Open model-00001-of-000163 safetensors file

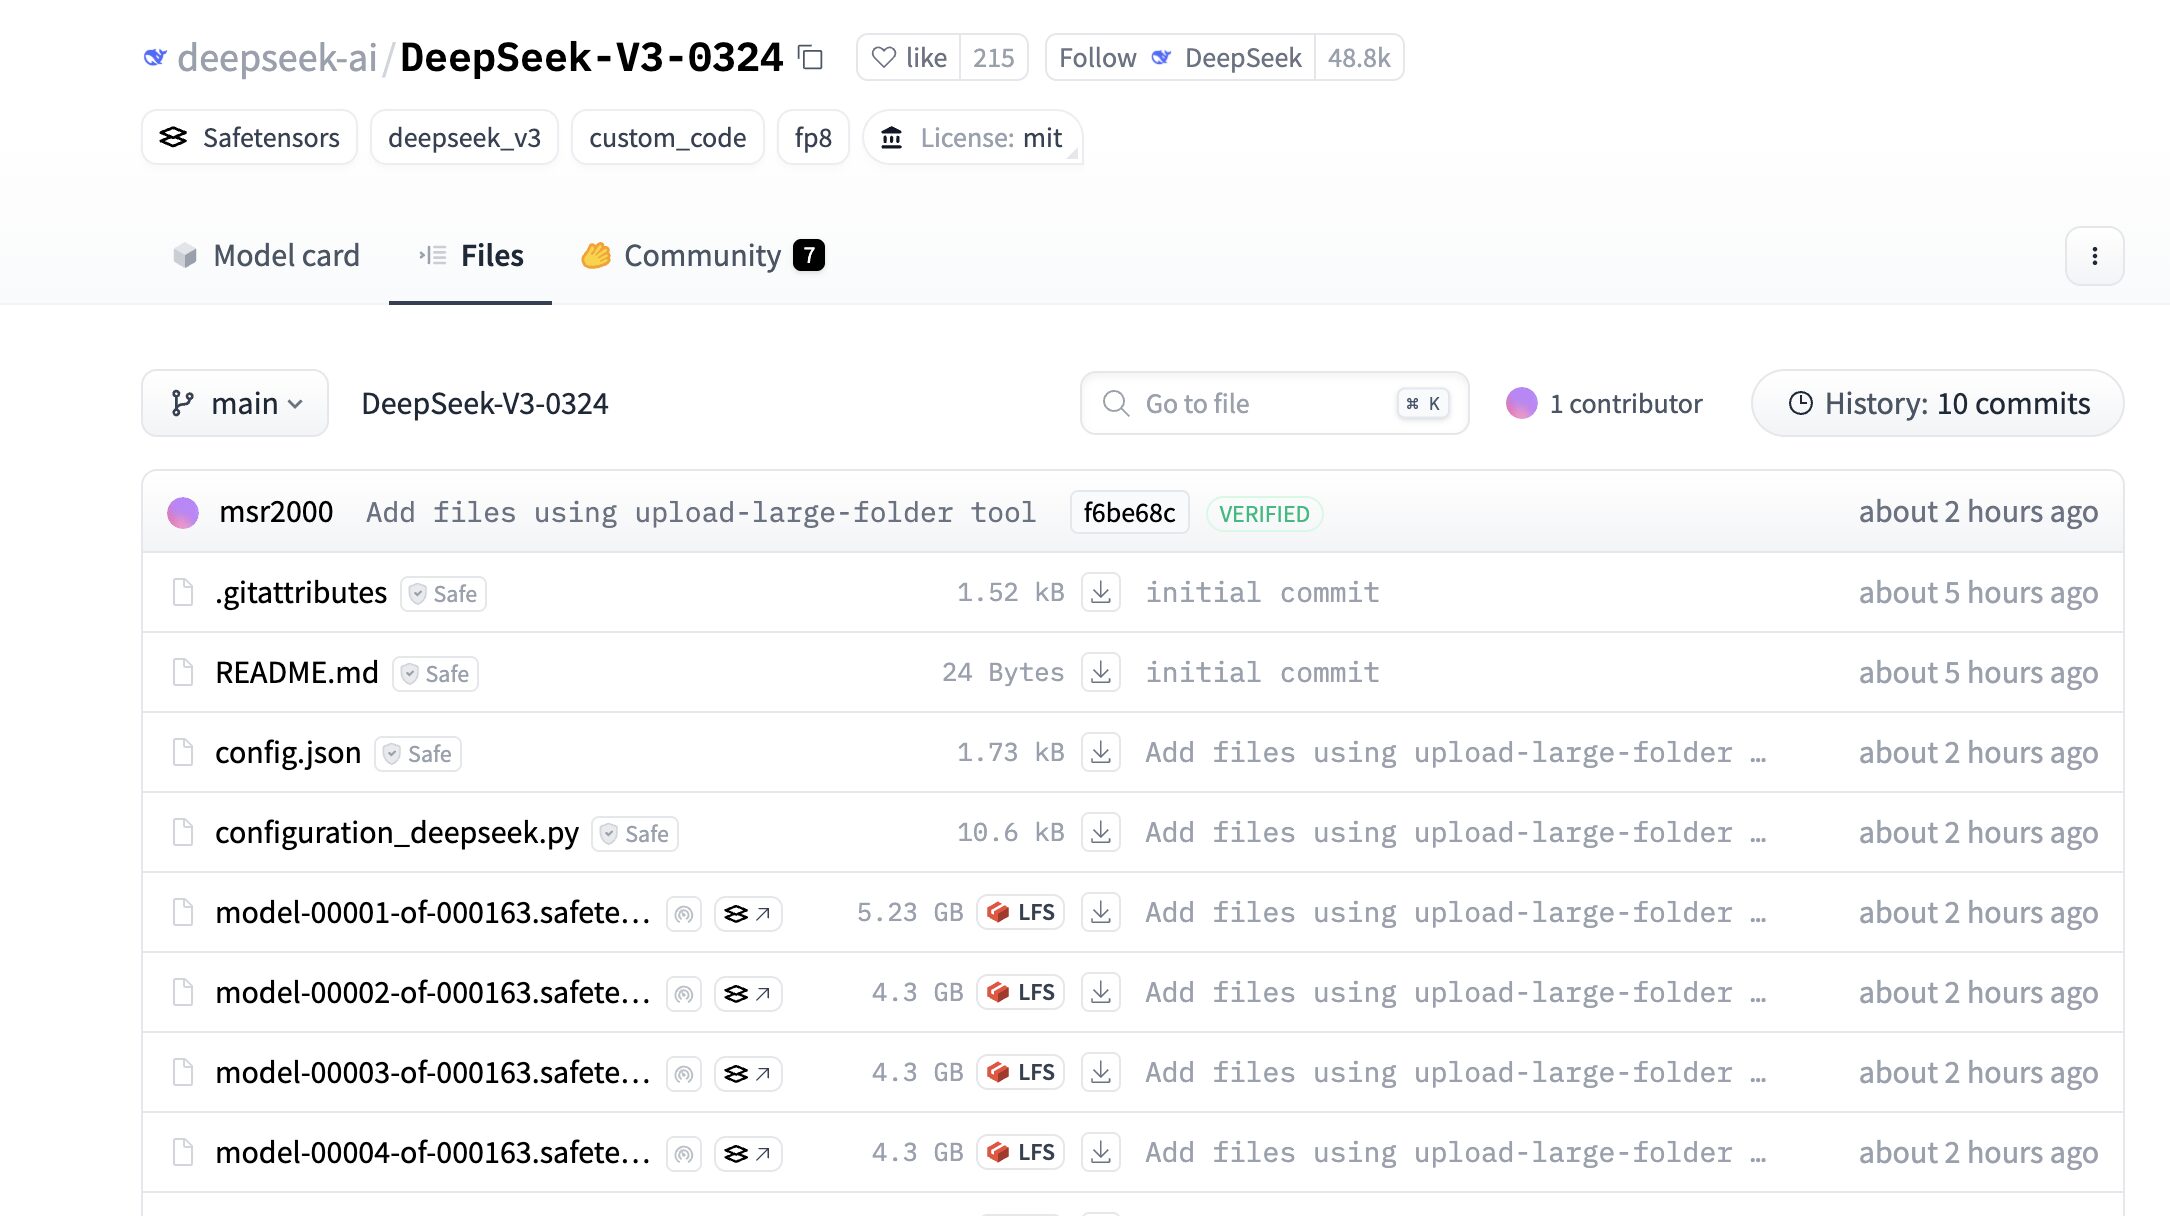[x=433, y=912]
